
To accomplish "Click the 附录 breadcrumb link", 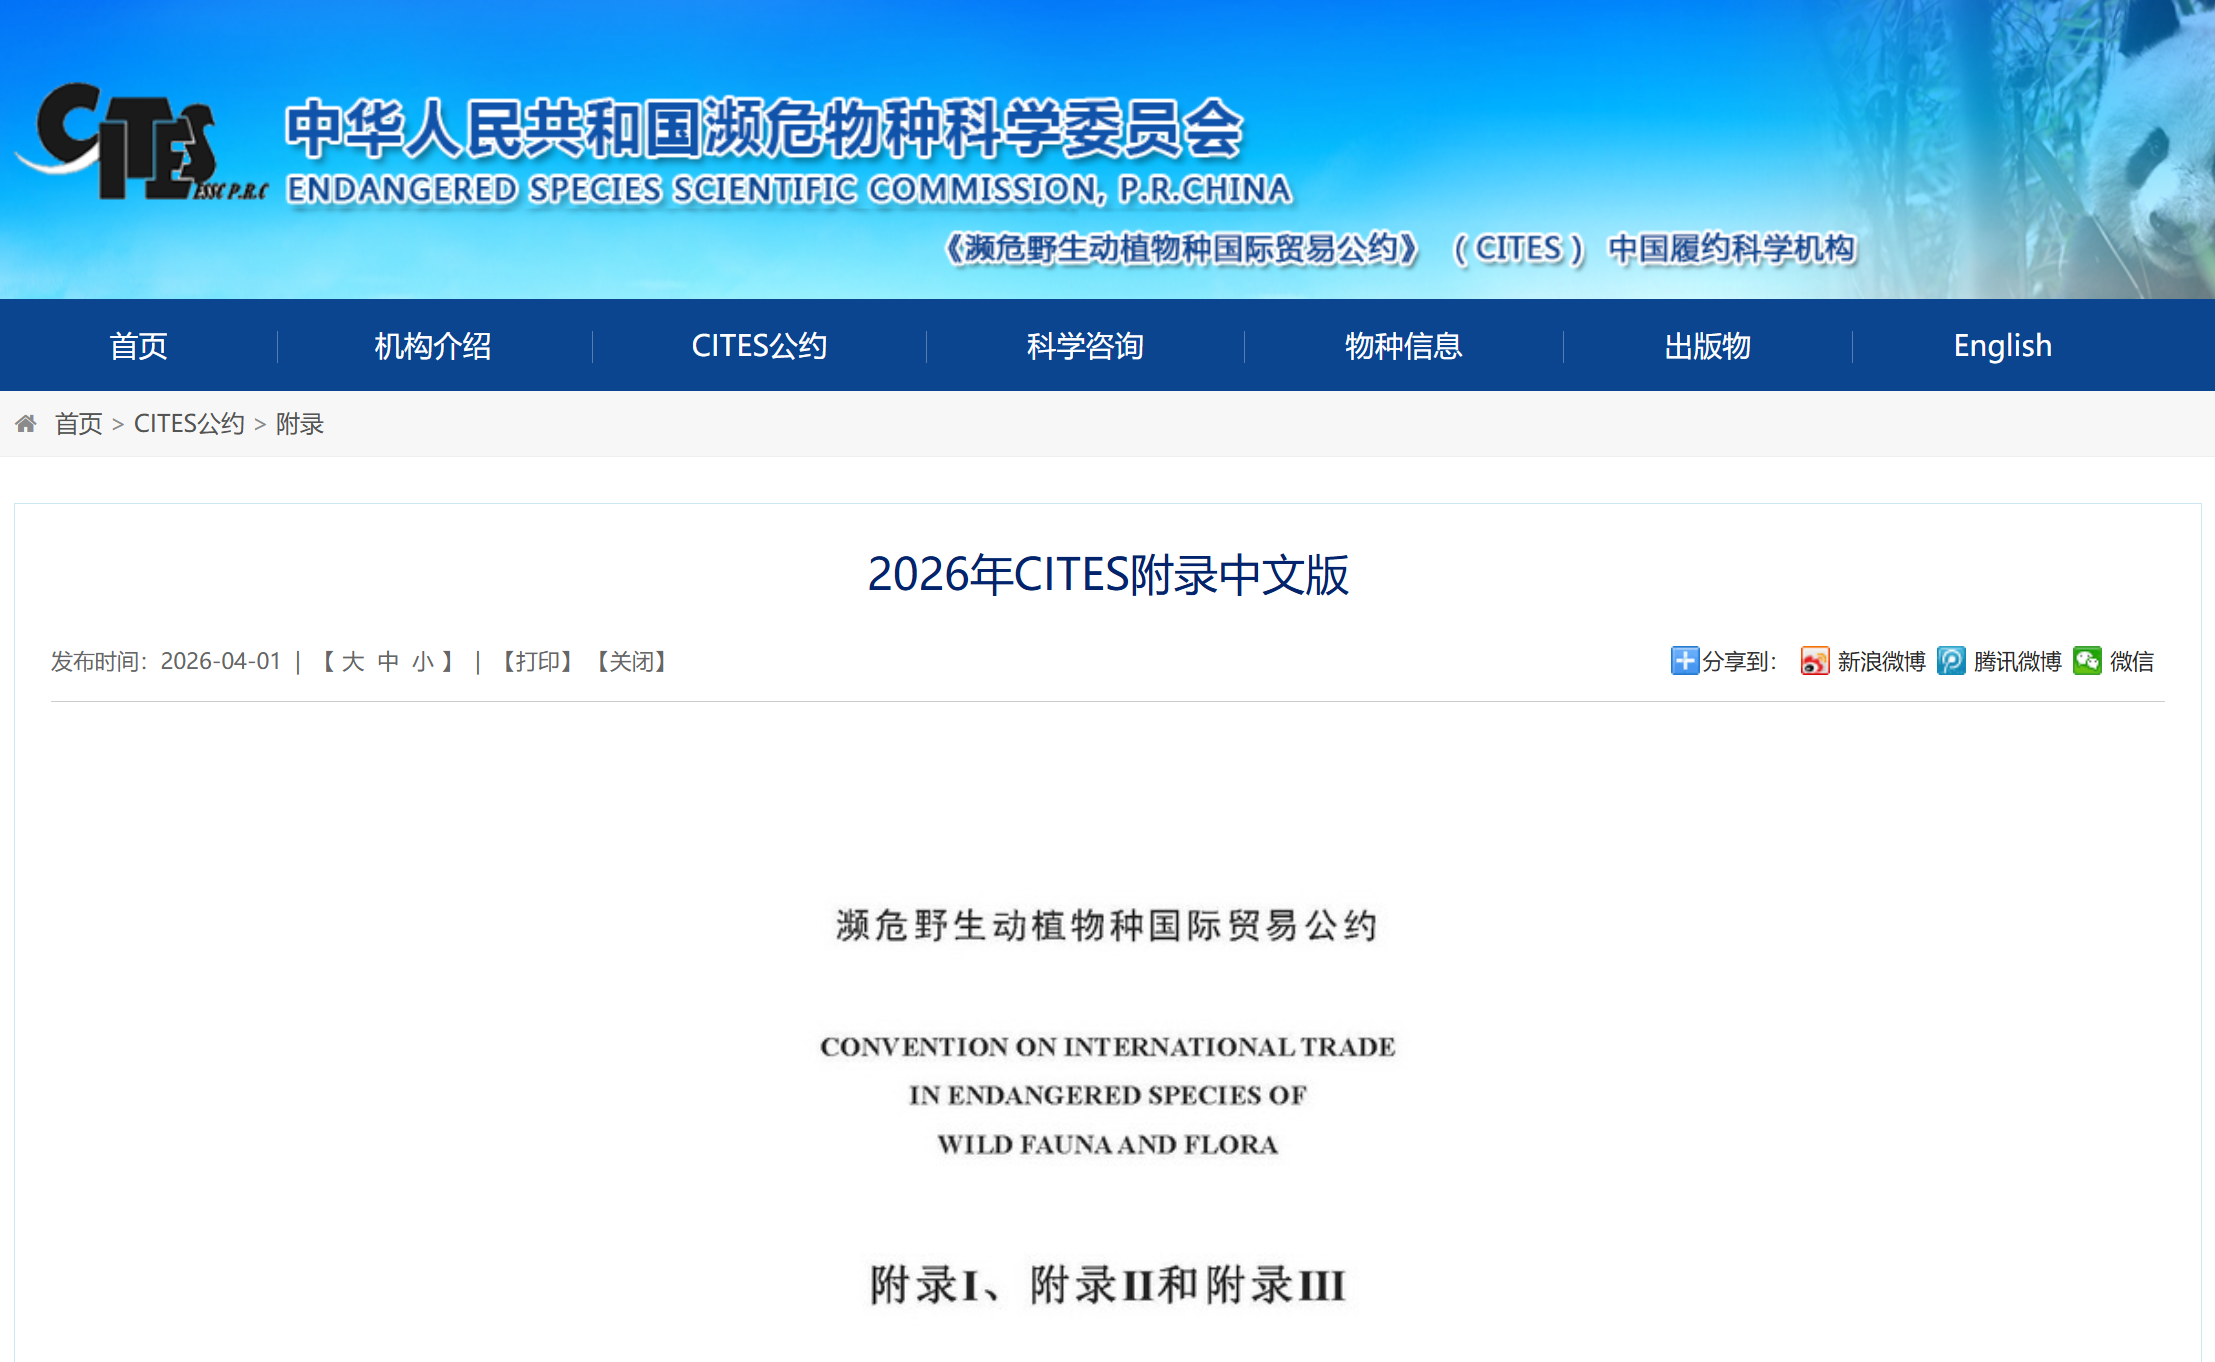I will tap(300, 424).
